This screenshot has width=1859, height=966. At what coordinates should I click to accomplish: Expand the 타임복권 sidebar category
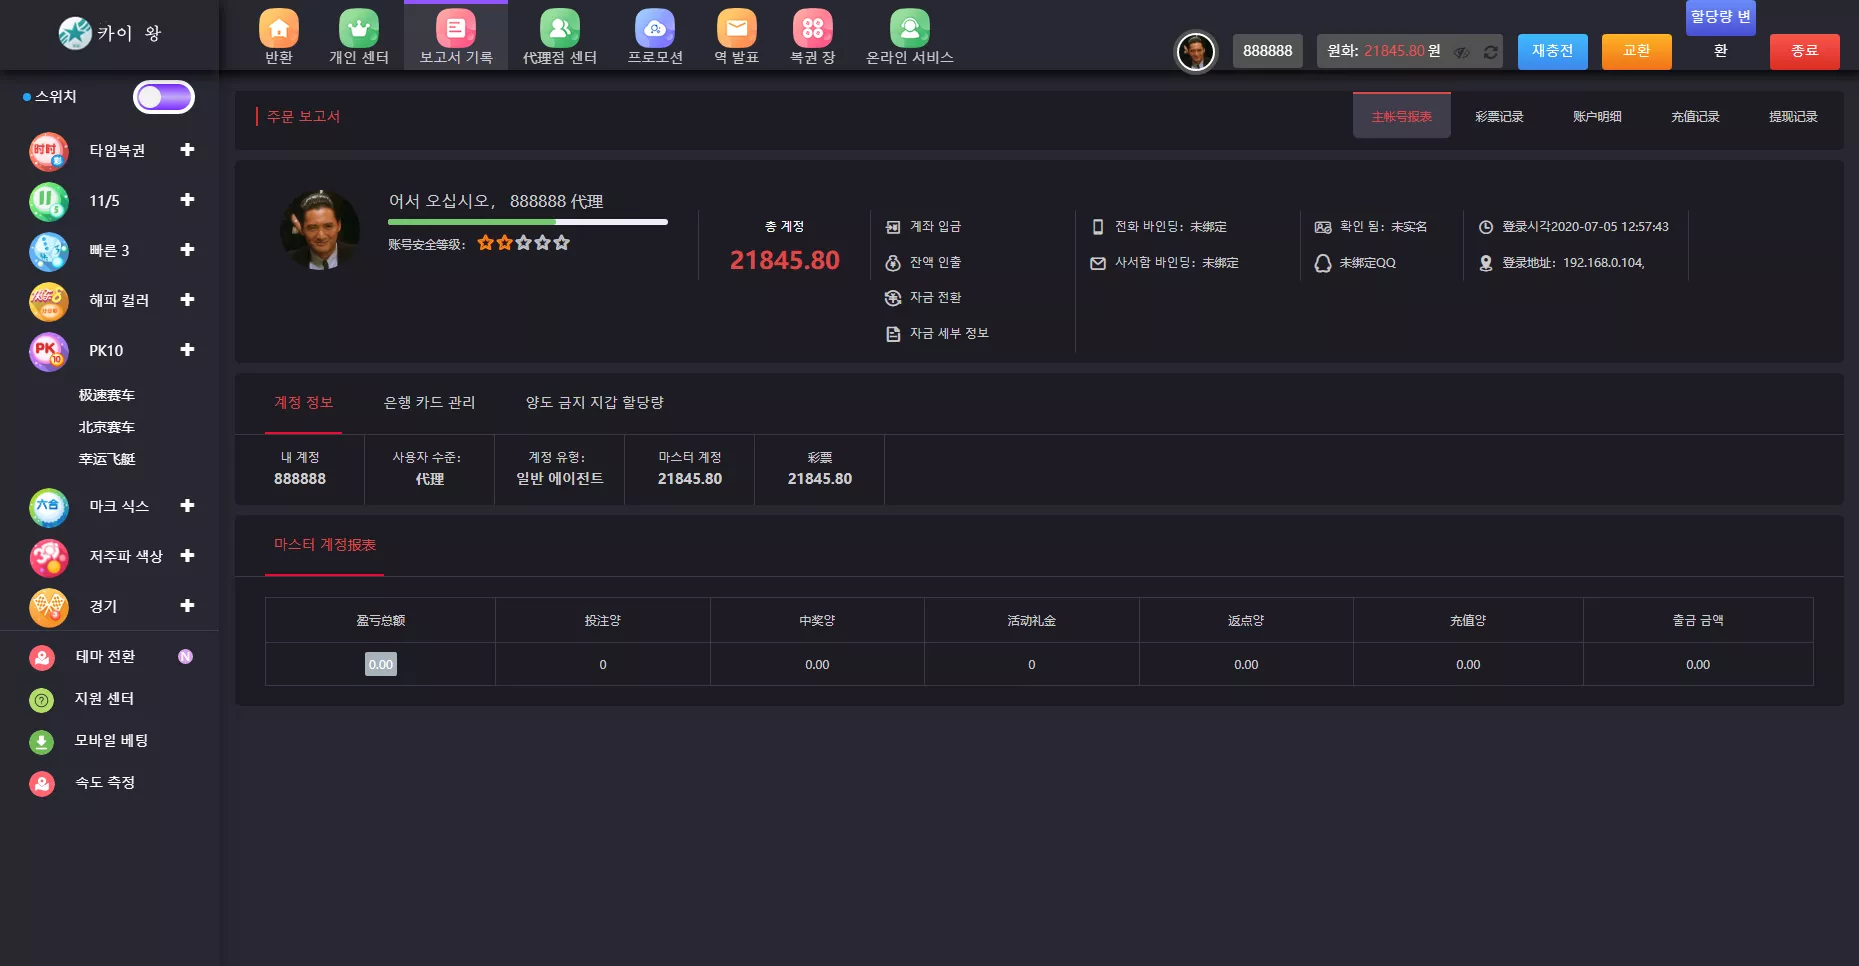[187, 150]
